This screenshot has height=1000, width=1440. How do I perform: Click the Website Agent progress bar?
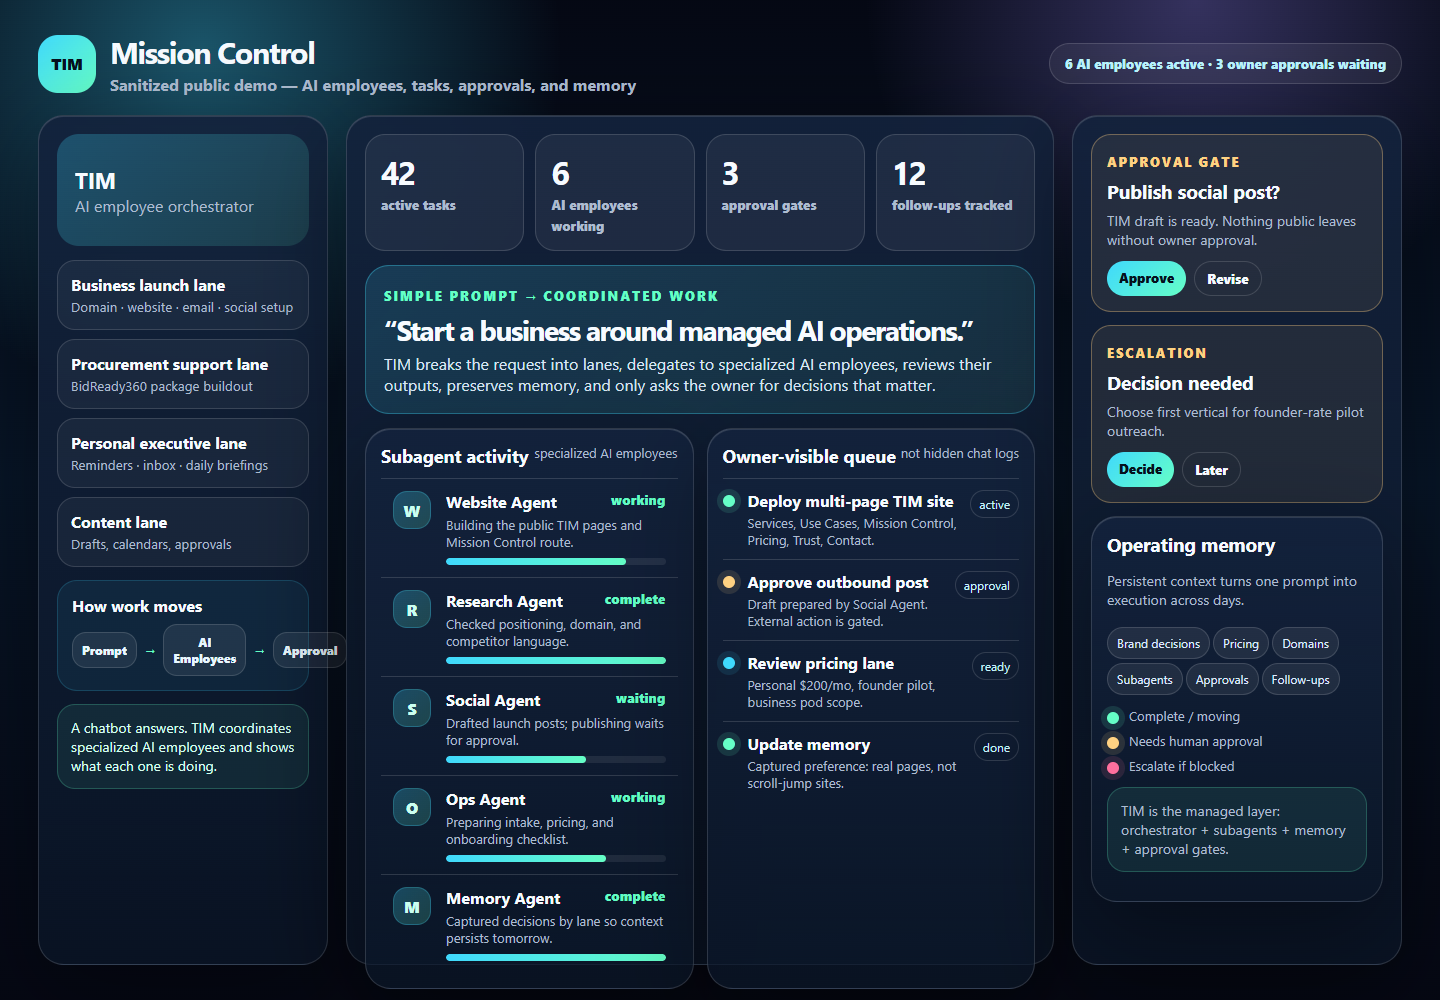(x=556, y=561)
